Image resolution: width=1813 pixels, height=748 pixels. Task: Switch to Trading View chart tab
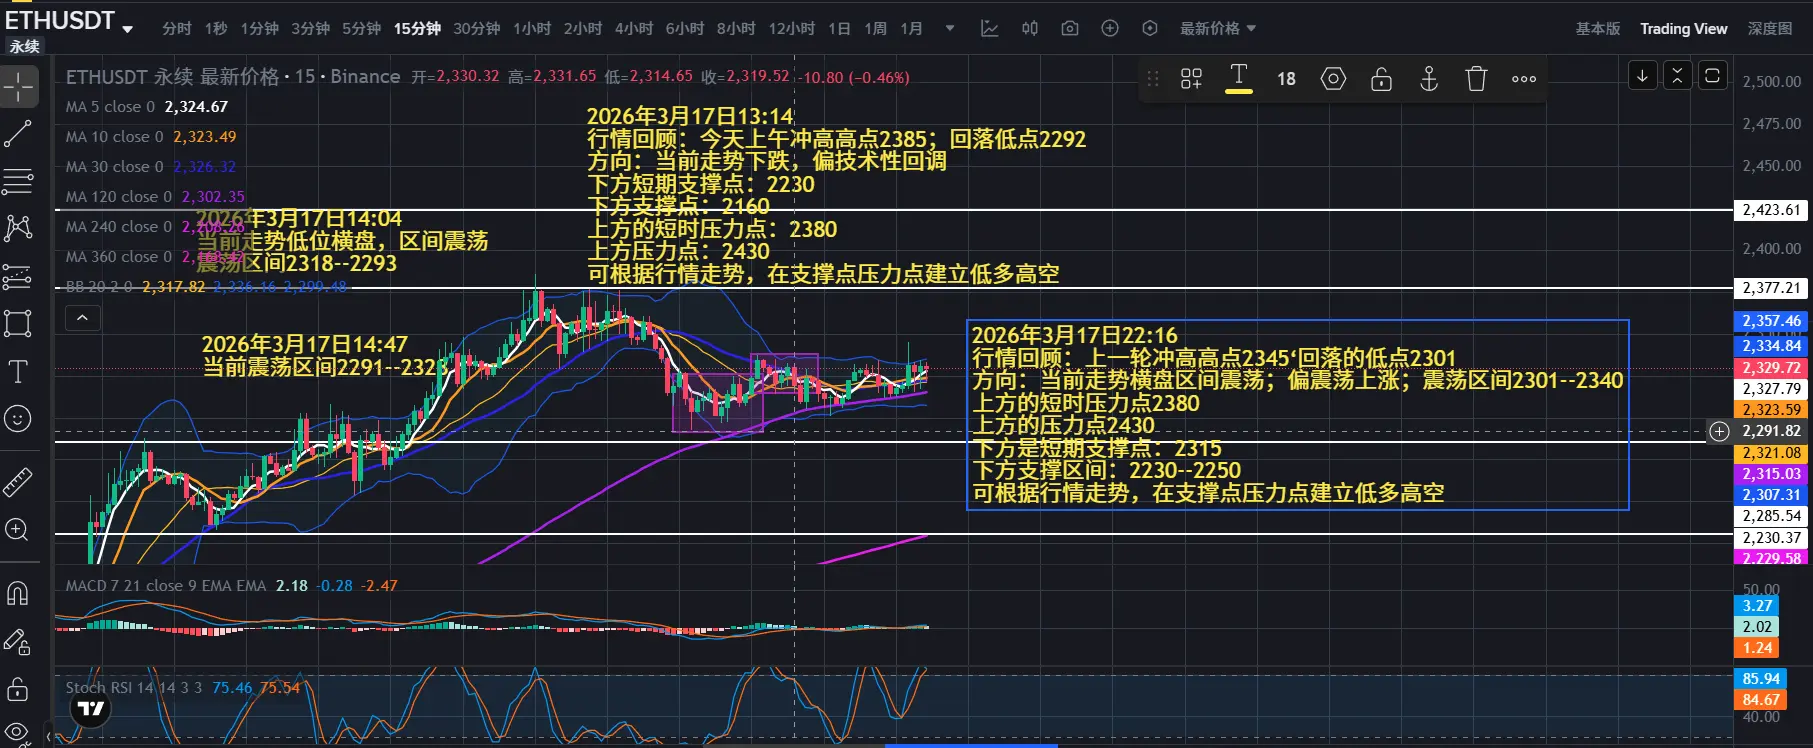(1684, 29)
